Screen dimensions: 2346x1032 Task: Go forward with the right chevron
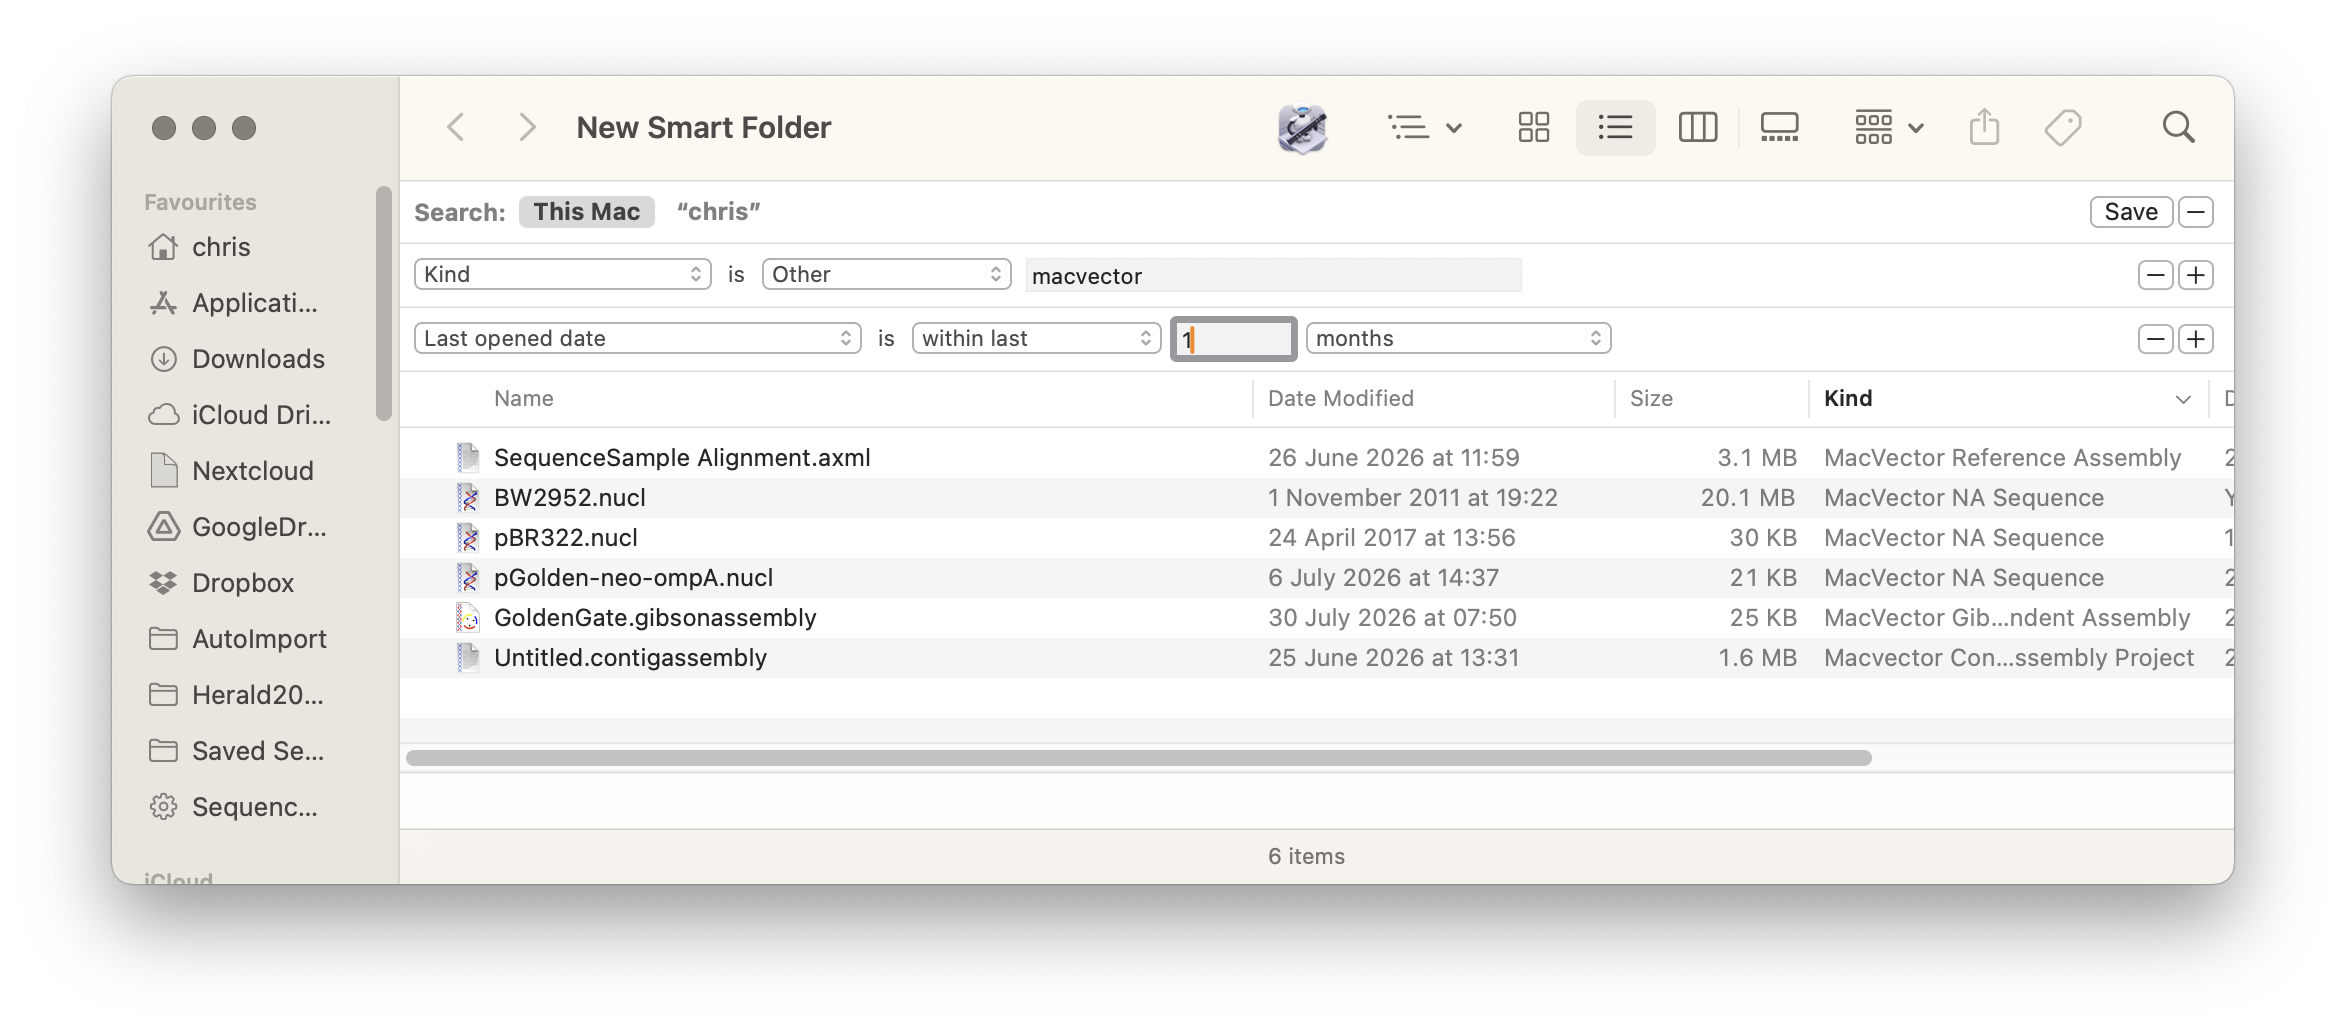[527, 128]
